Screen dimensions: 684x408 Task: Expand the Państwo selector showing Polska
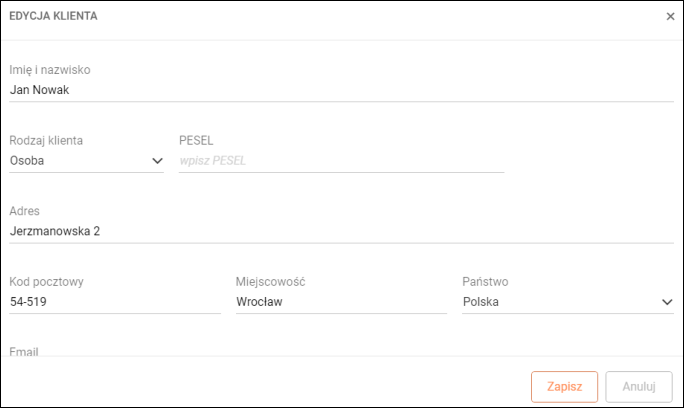(x=560, y=301)
